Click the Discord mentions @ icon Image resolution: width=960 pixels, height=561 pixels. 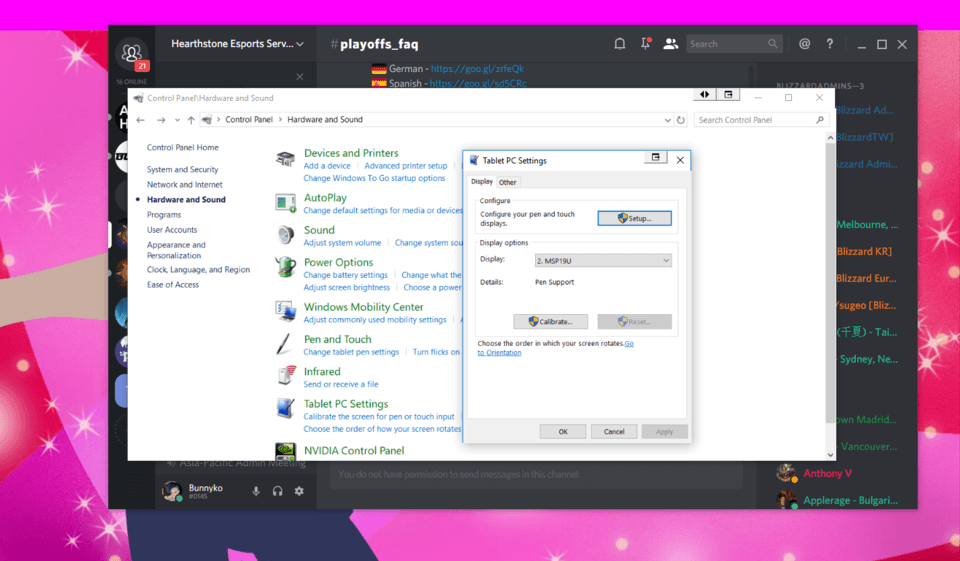pos(804,44)
